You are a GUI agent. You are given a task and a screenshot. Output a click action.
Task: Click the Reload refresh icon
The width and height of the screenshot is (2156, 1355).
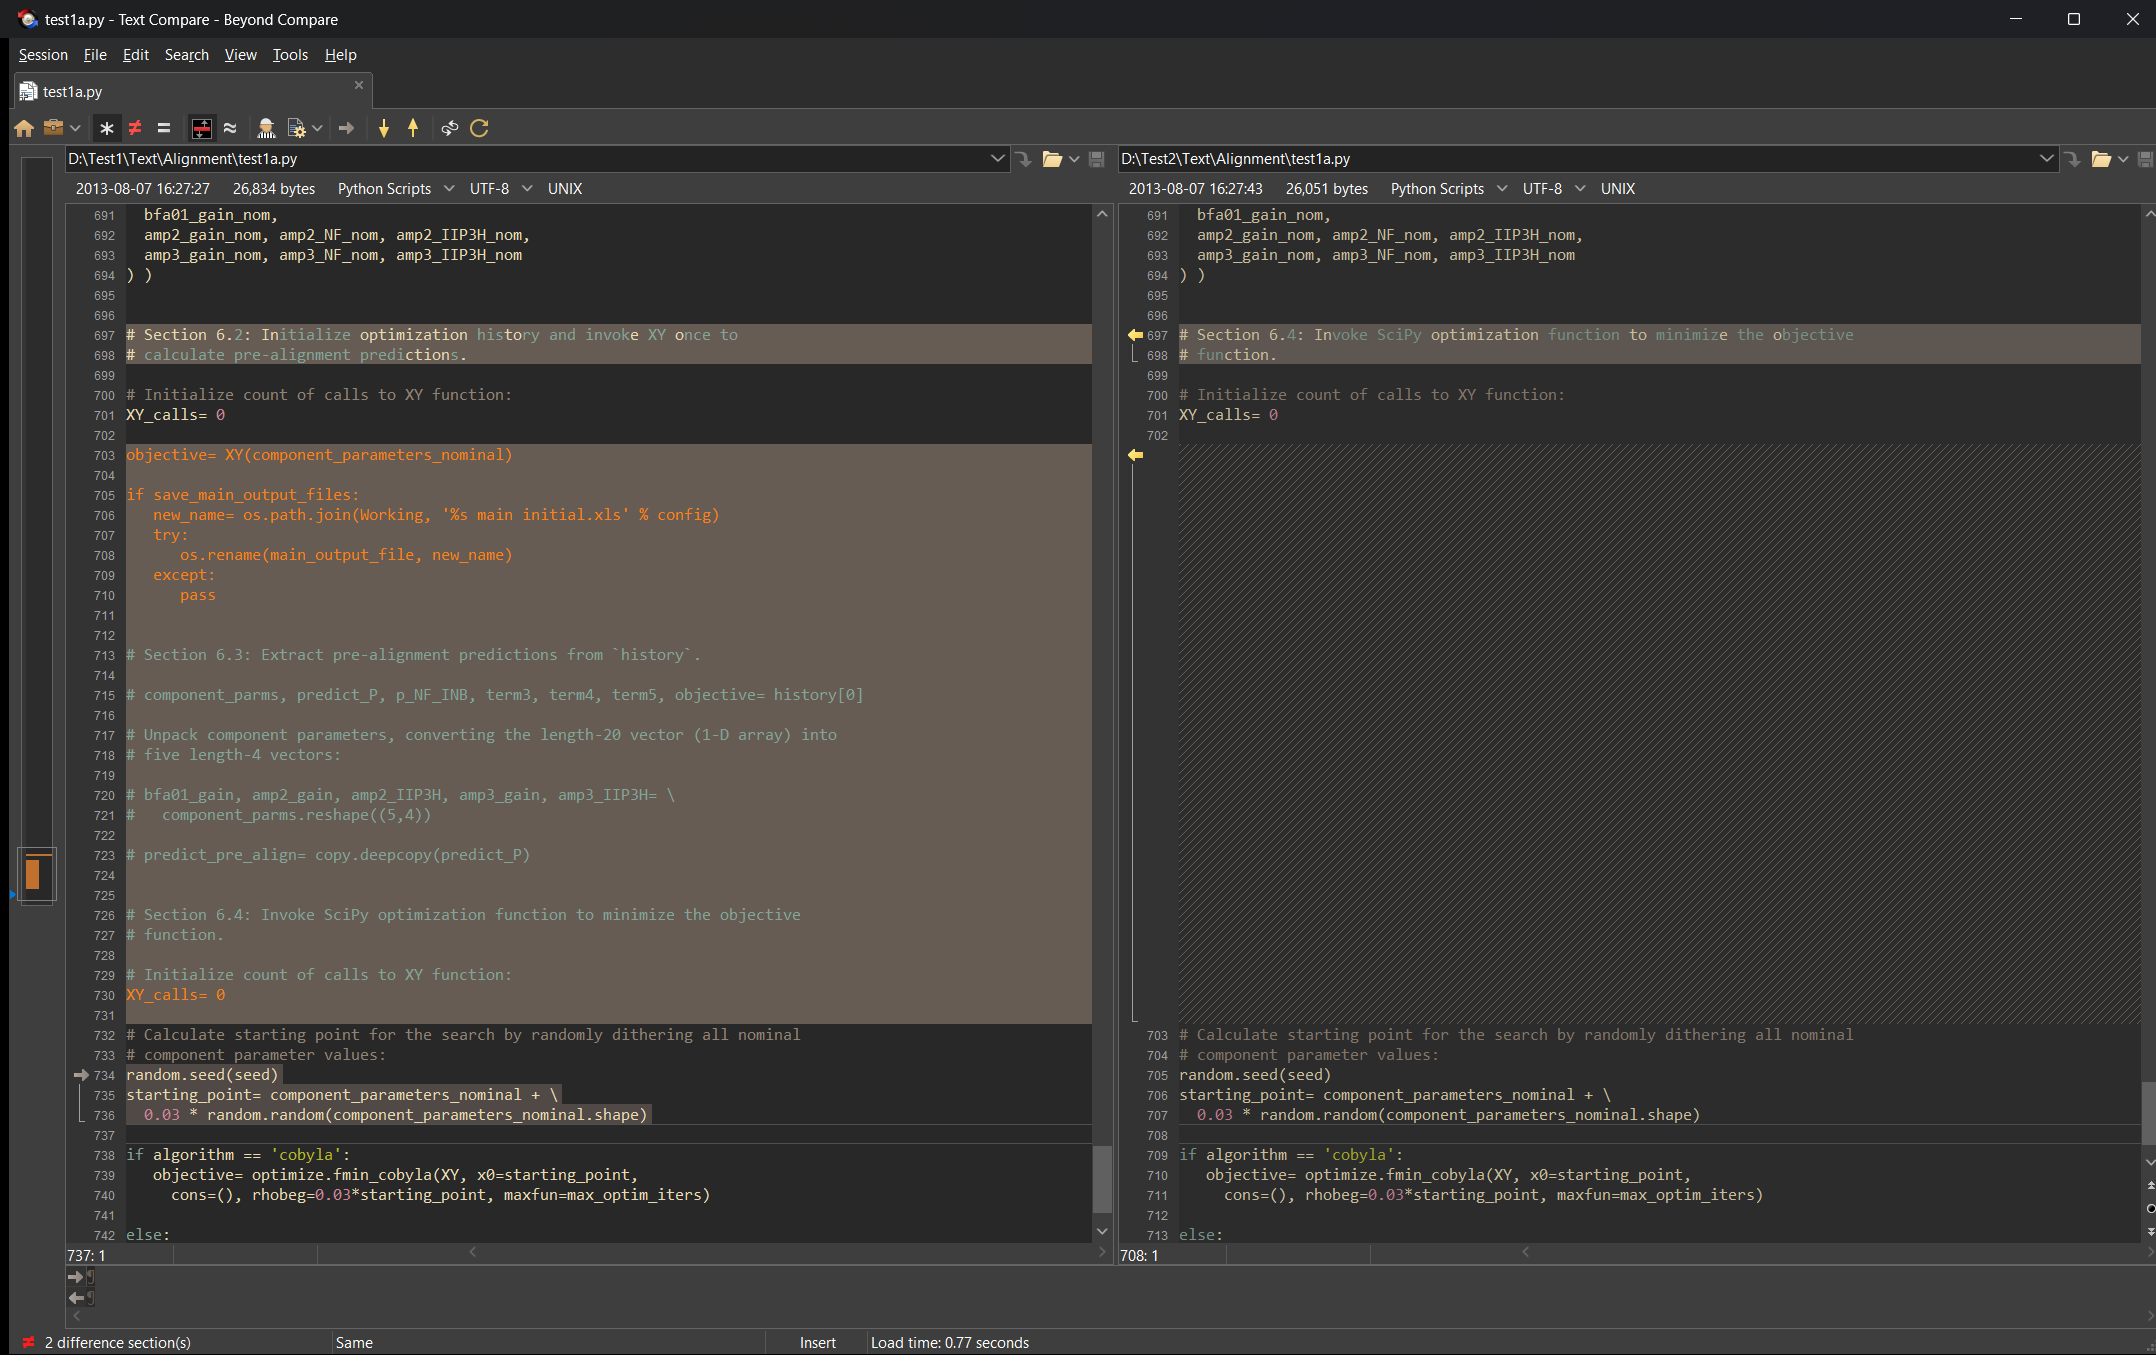tap(480, 128)
